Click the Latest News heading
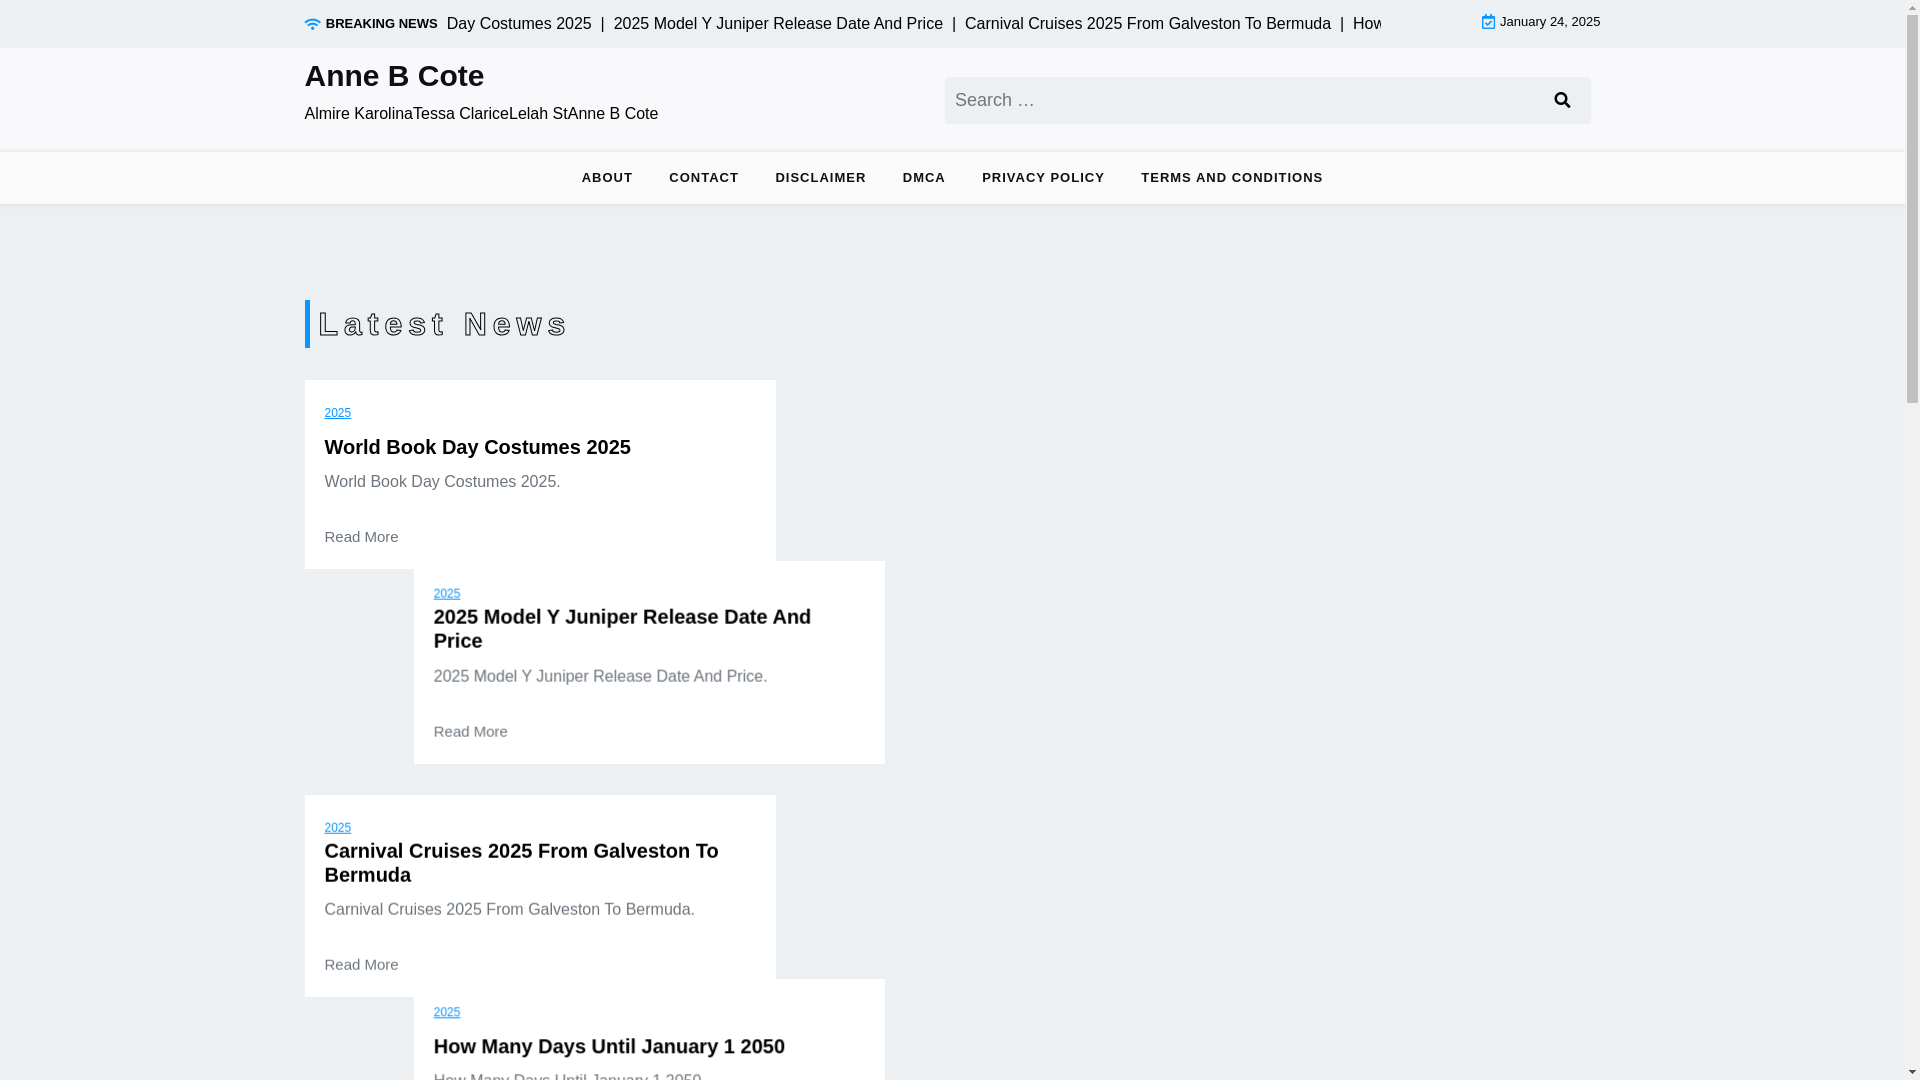The width and height of the screenshot is (1920, 1080). point(443,324)
